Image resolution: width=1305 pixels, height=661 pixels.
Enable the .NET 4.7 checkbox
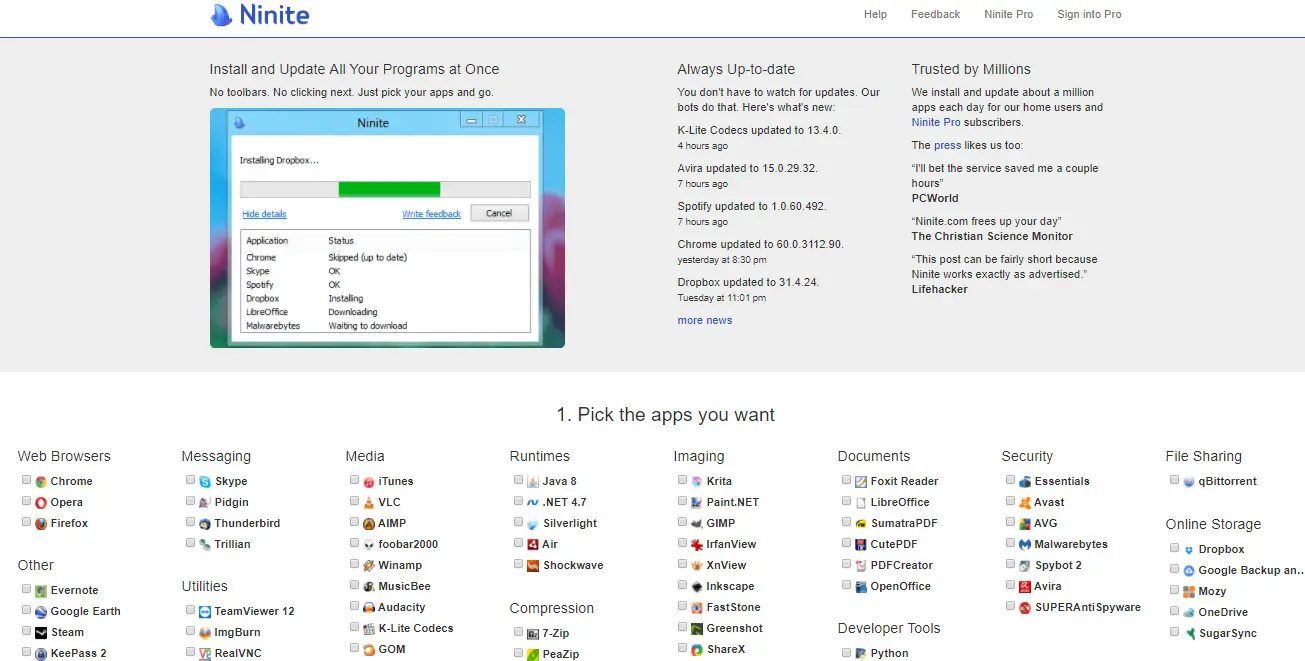(519, 501)
